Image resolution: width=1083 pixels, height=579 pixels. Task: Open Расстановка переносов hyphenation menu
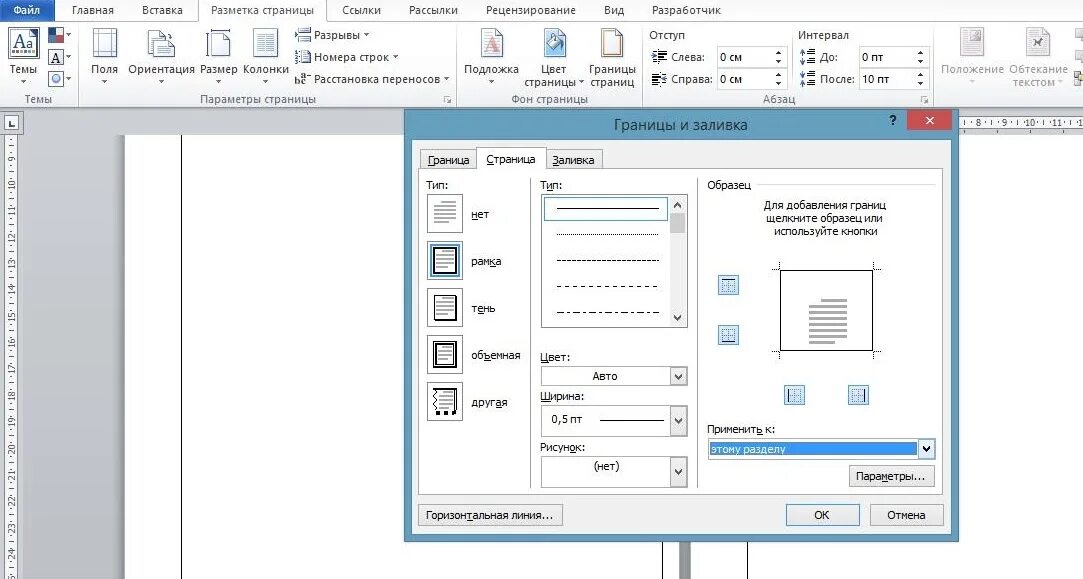pyautogui.click(x=372, y=79)
